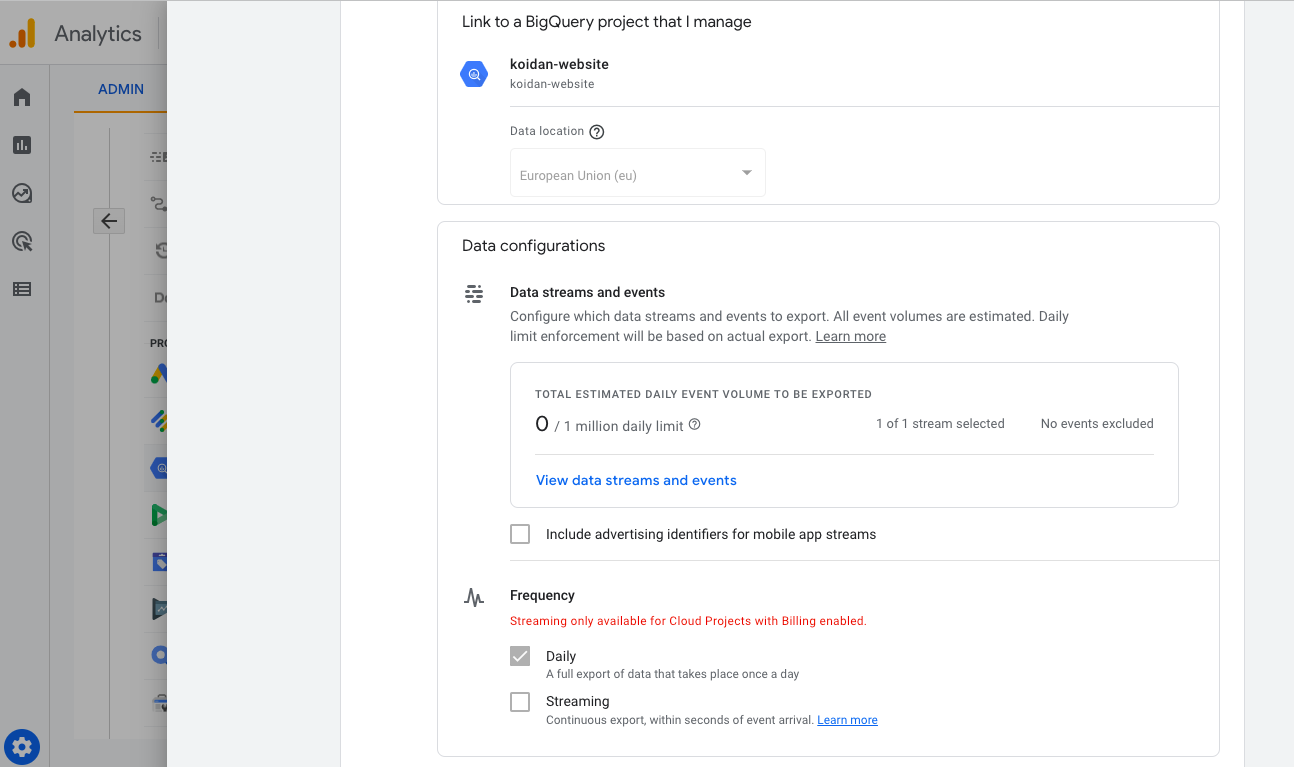Enable the Streaming export checkbox

click(x=520, y=702)
